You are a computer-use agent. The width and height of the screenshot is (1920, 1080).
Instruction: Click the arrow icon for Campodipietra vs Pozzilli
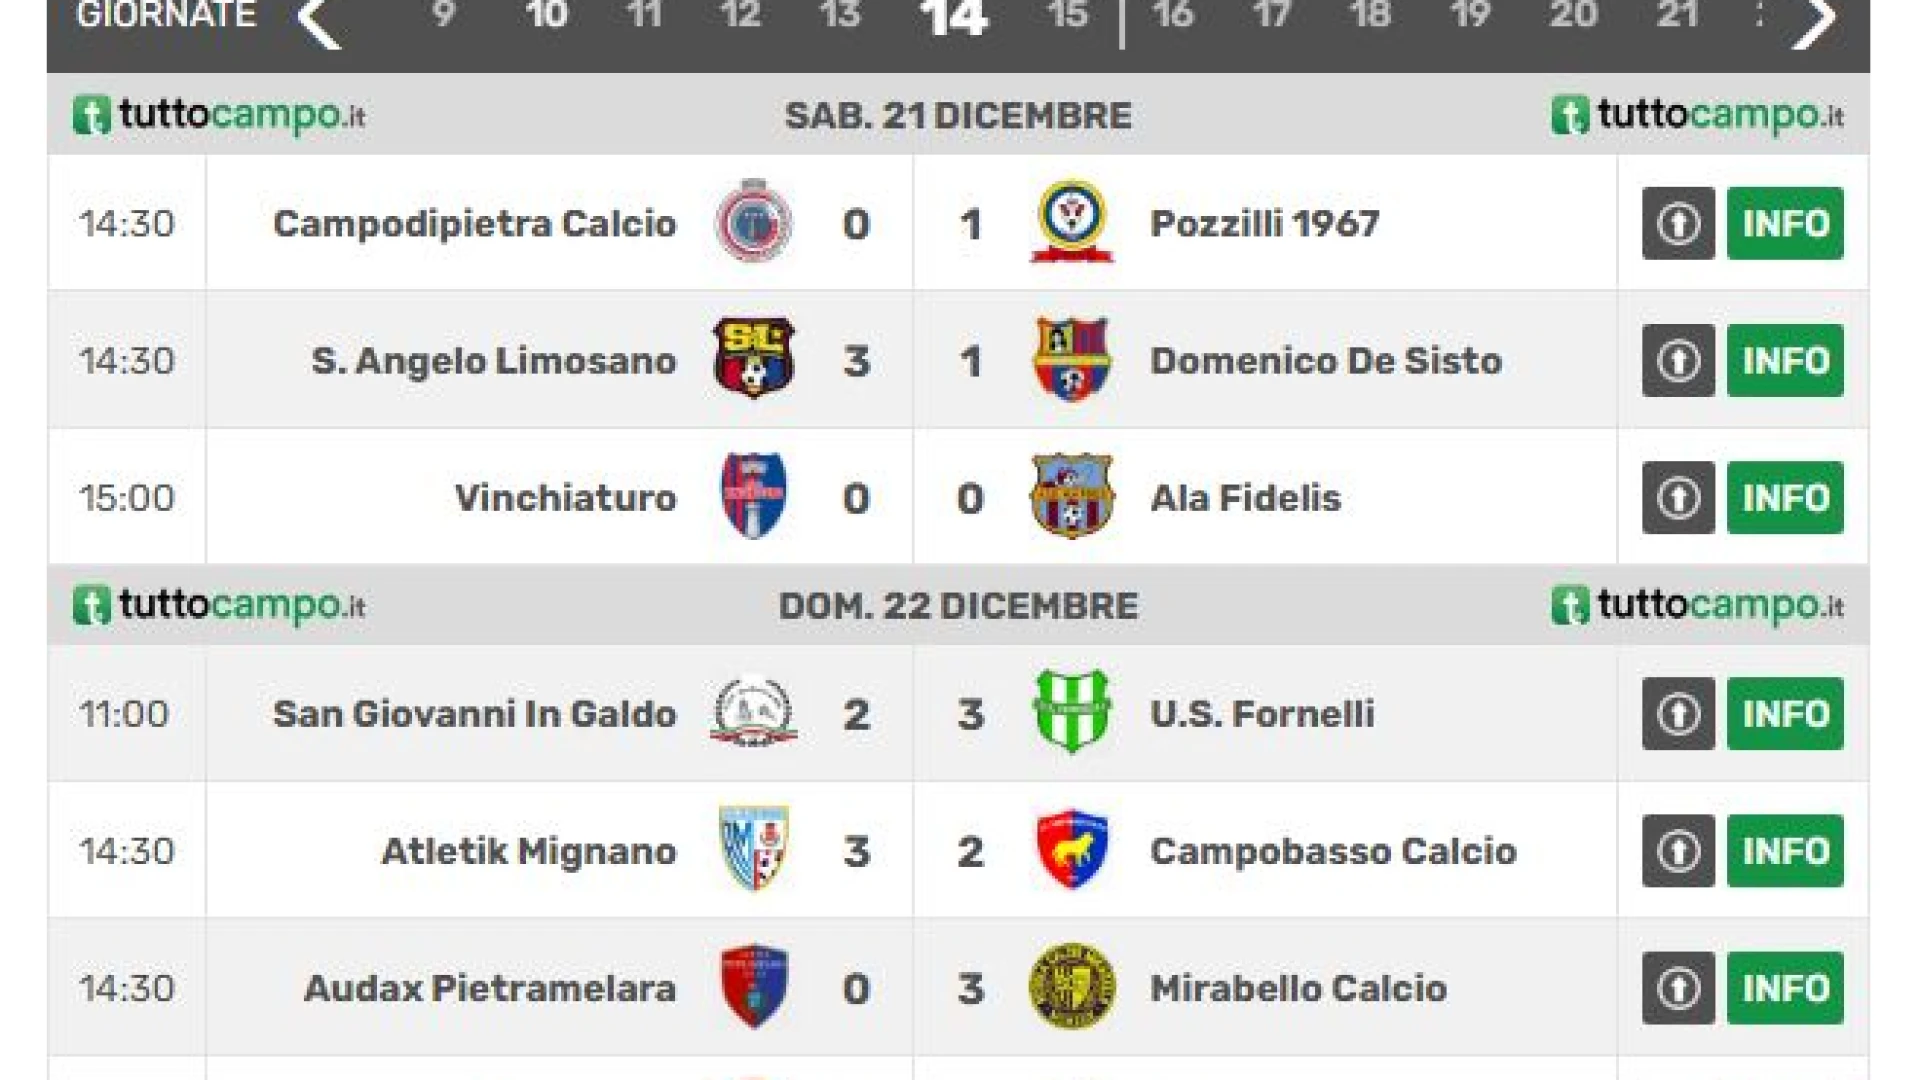[1678, 223]
